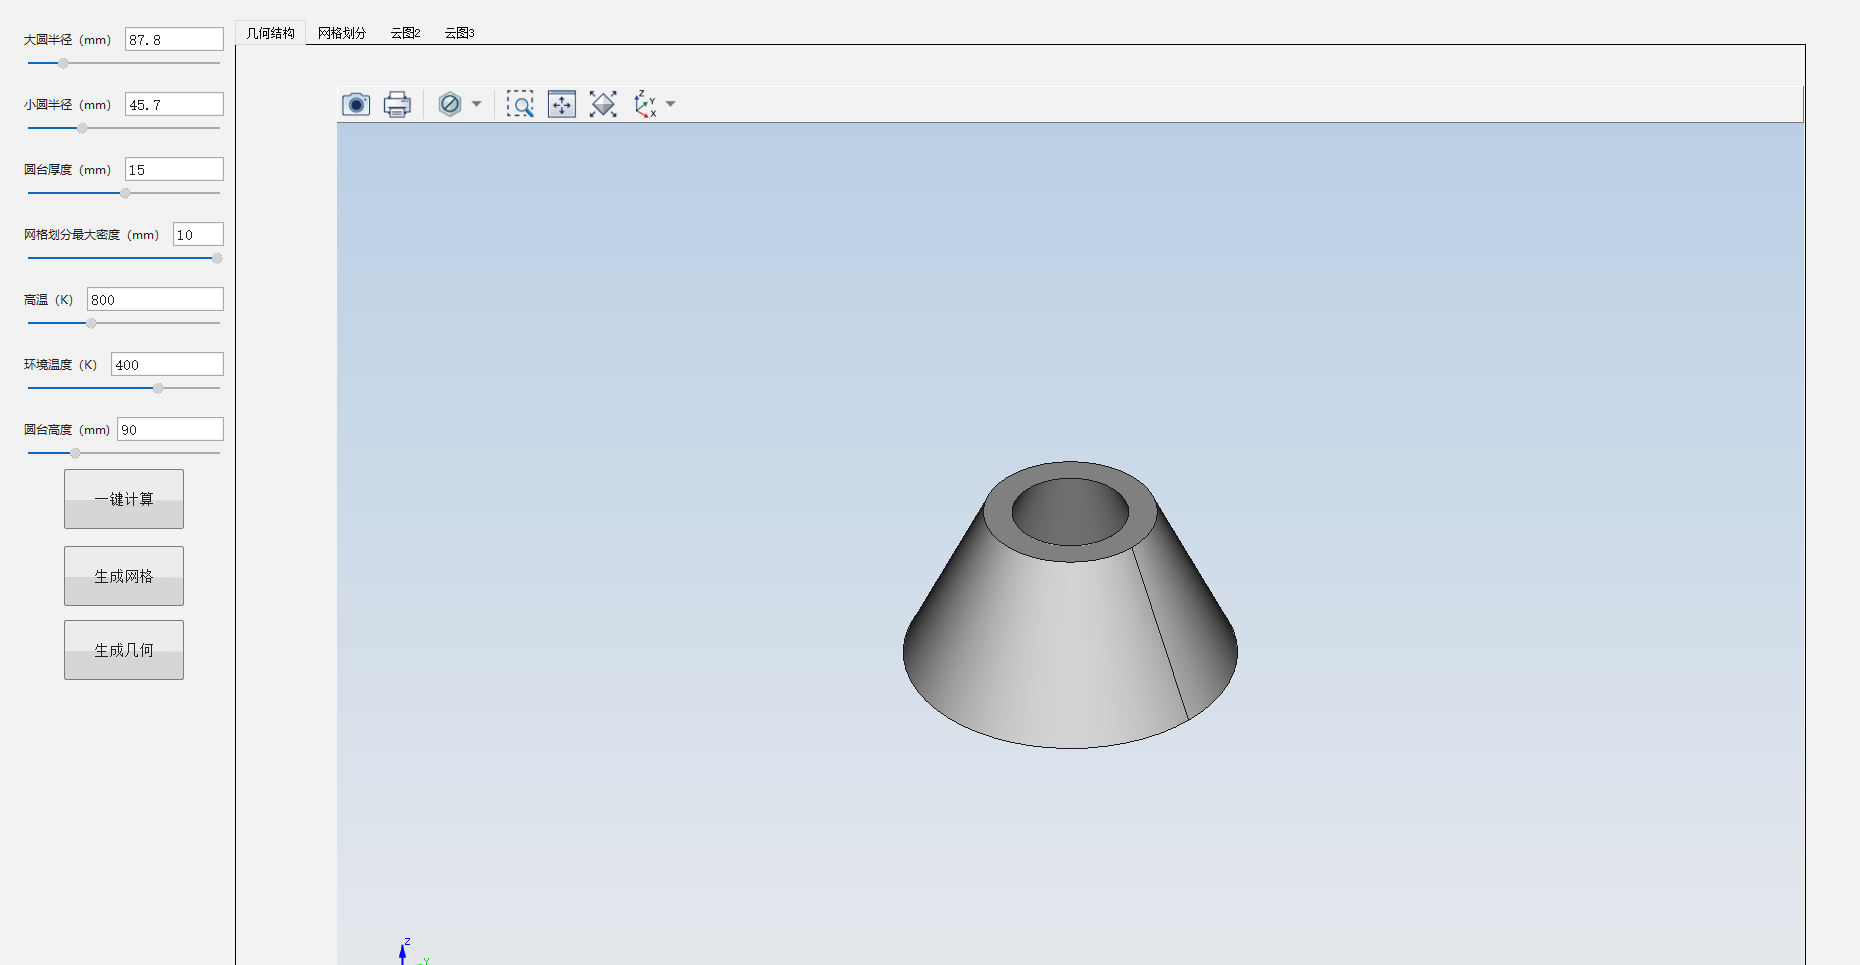
Task: Click the zoom to selection icon
Action: pyautogui.click(x=562, y=104)
